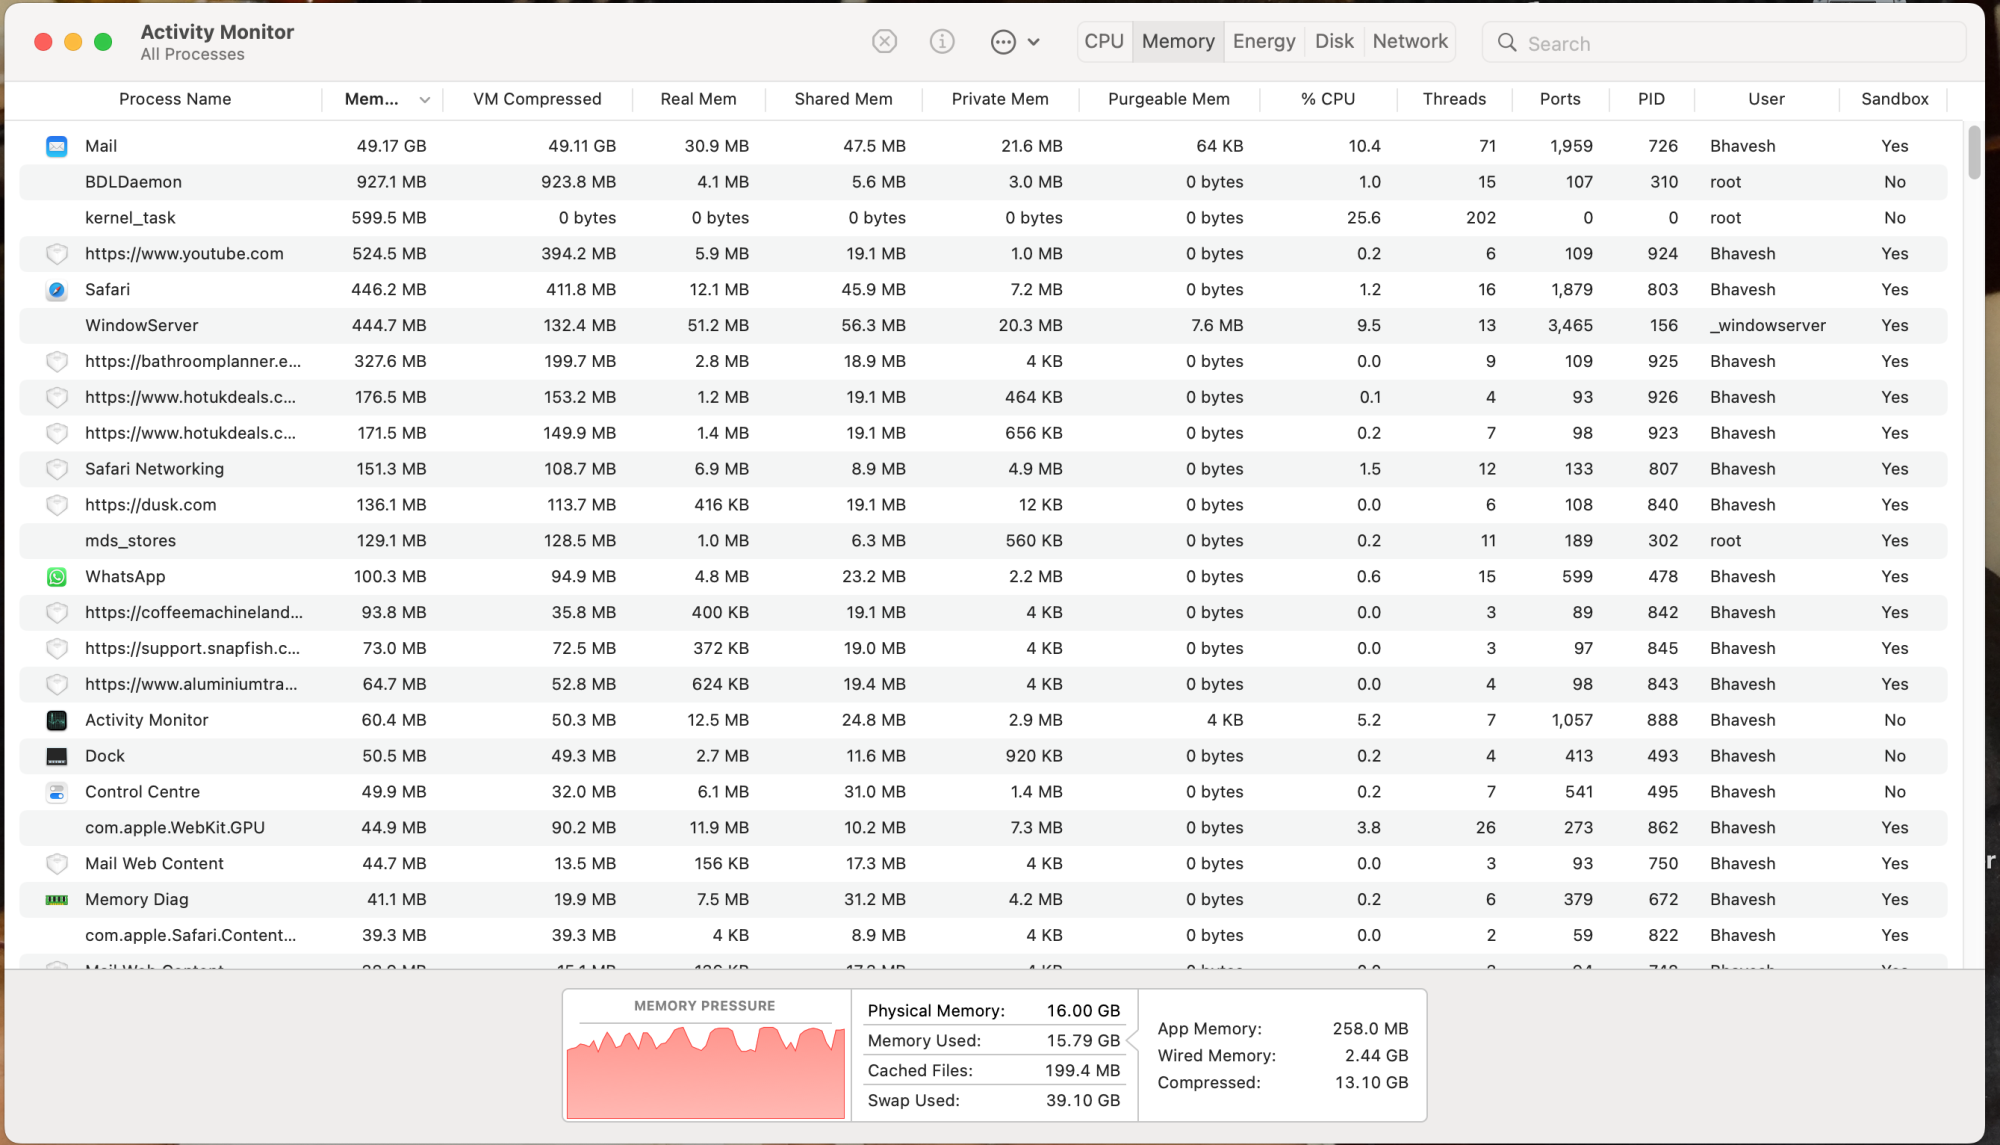This screenshot has width=2000, height=1145.
Task: Toggle Memory column sort arrow
Action: (424, 99)
